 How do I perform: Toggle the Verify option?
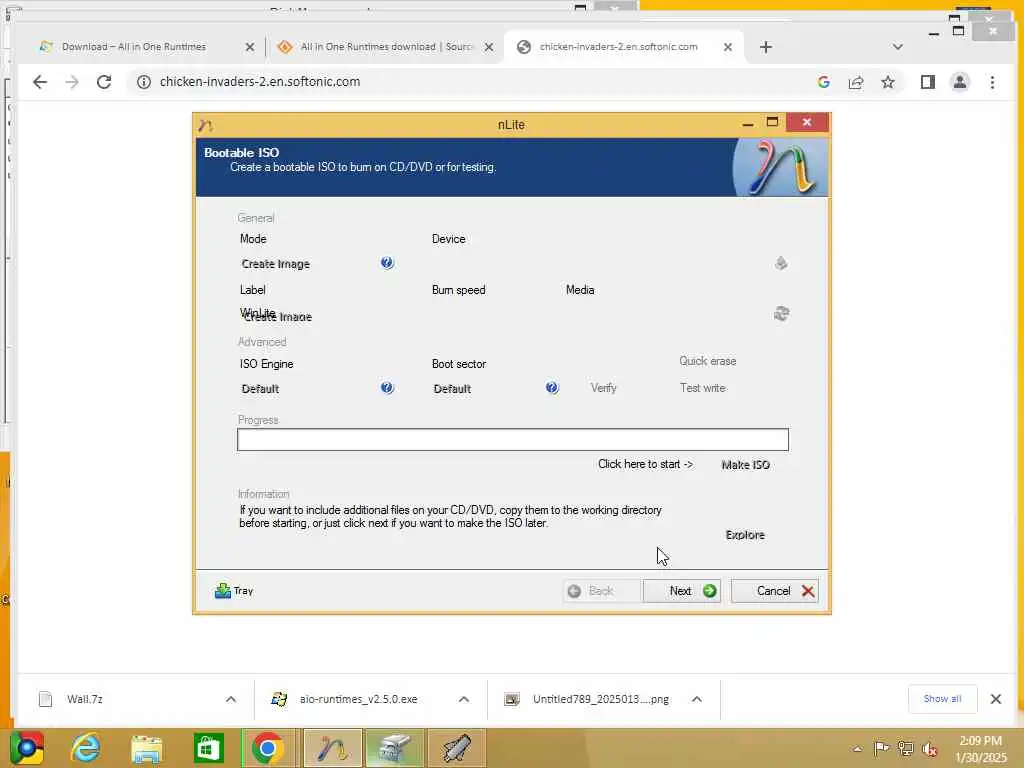[x=603, y=388]
